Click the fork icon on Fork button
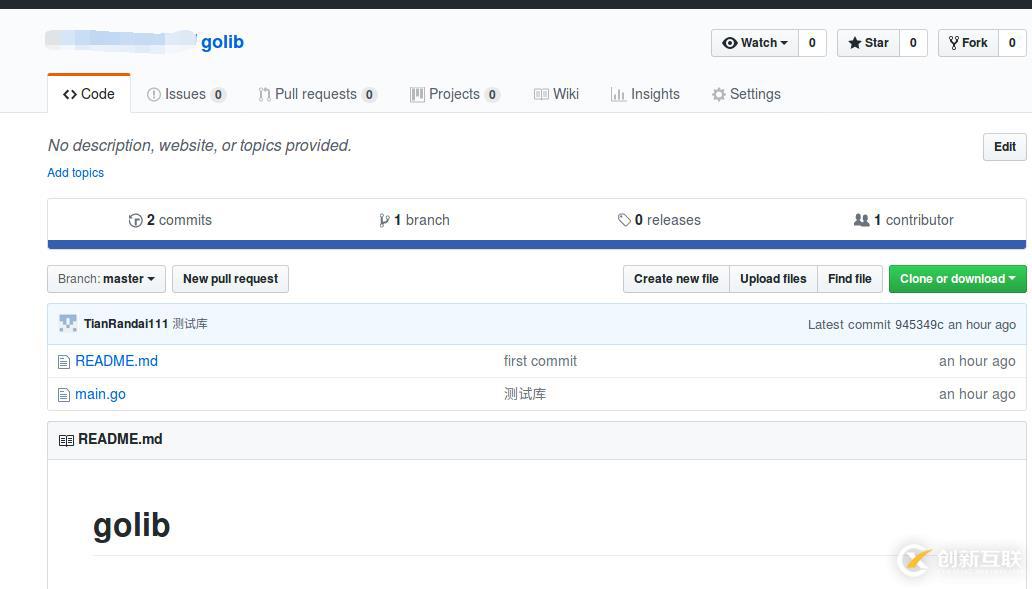Viewport: 1032px width, 589px height. 954,43
